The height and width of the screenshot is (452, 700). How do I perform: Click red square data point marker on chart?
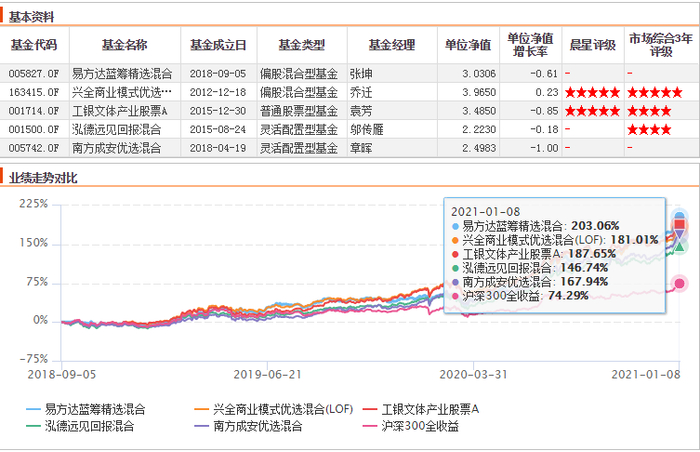pos(679,225)
